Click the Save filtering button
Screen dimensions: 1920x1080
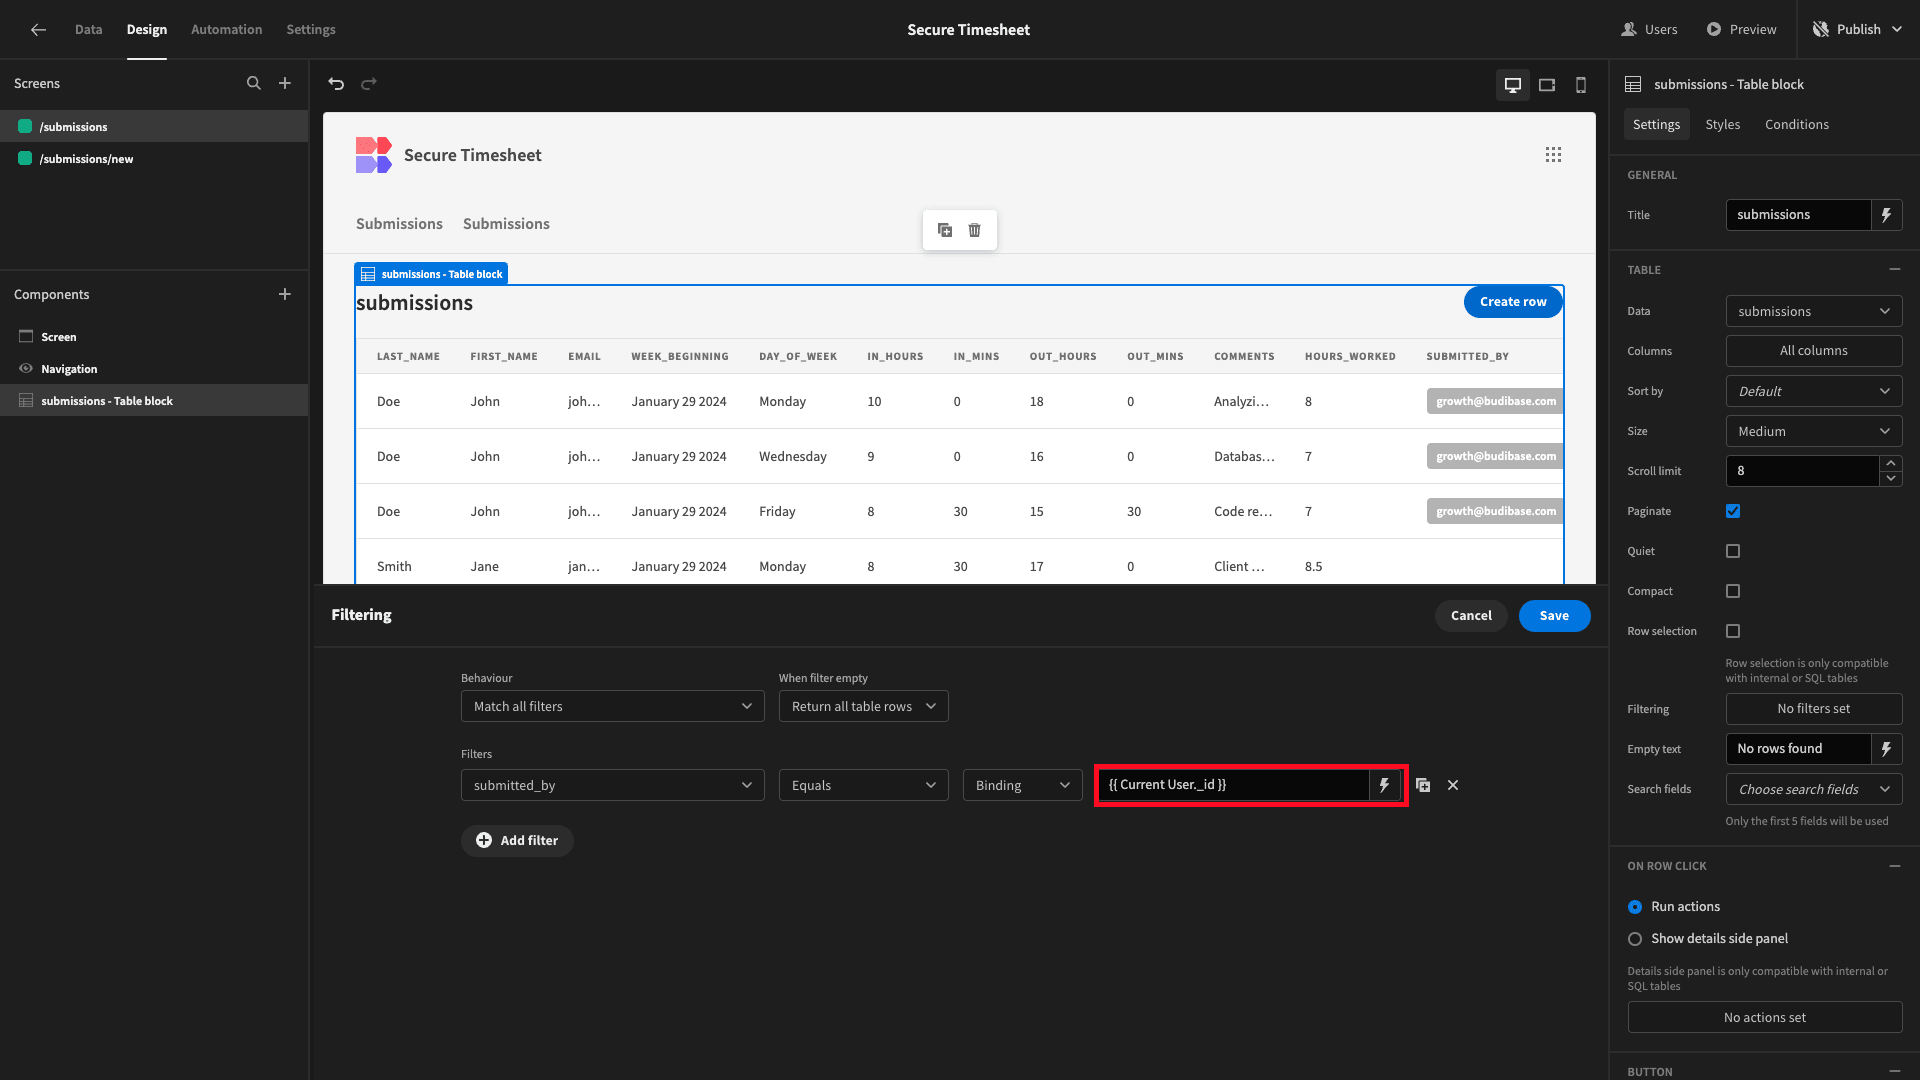click(1554, 616)
